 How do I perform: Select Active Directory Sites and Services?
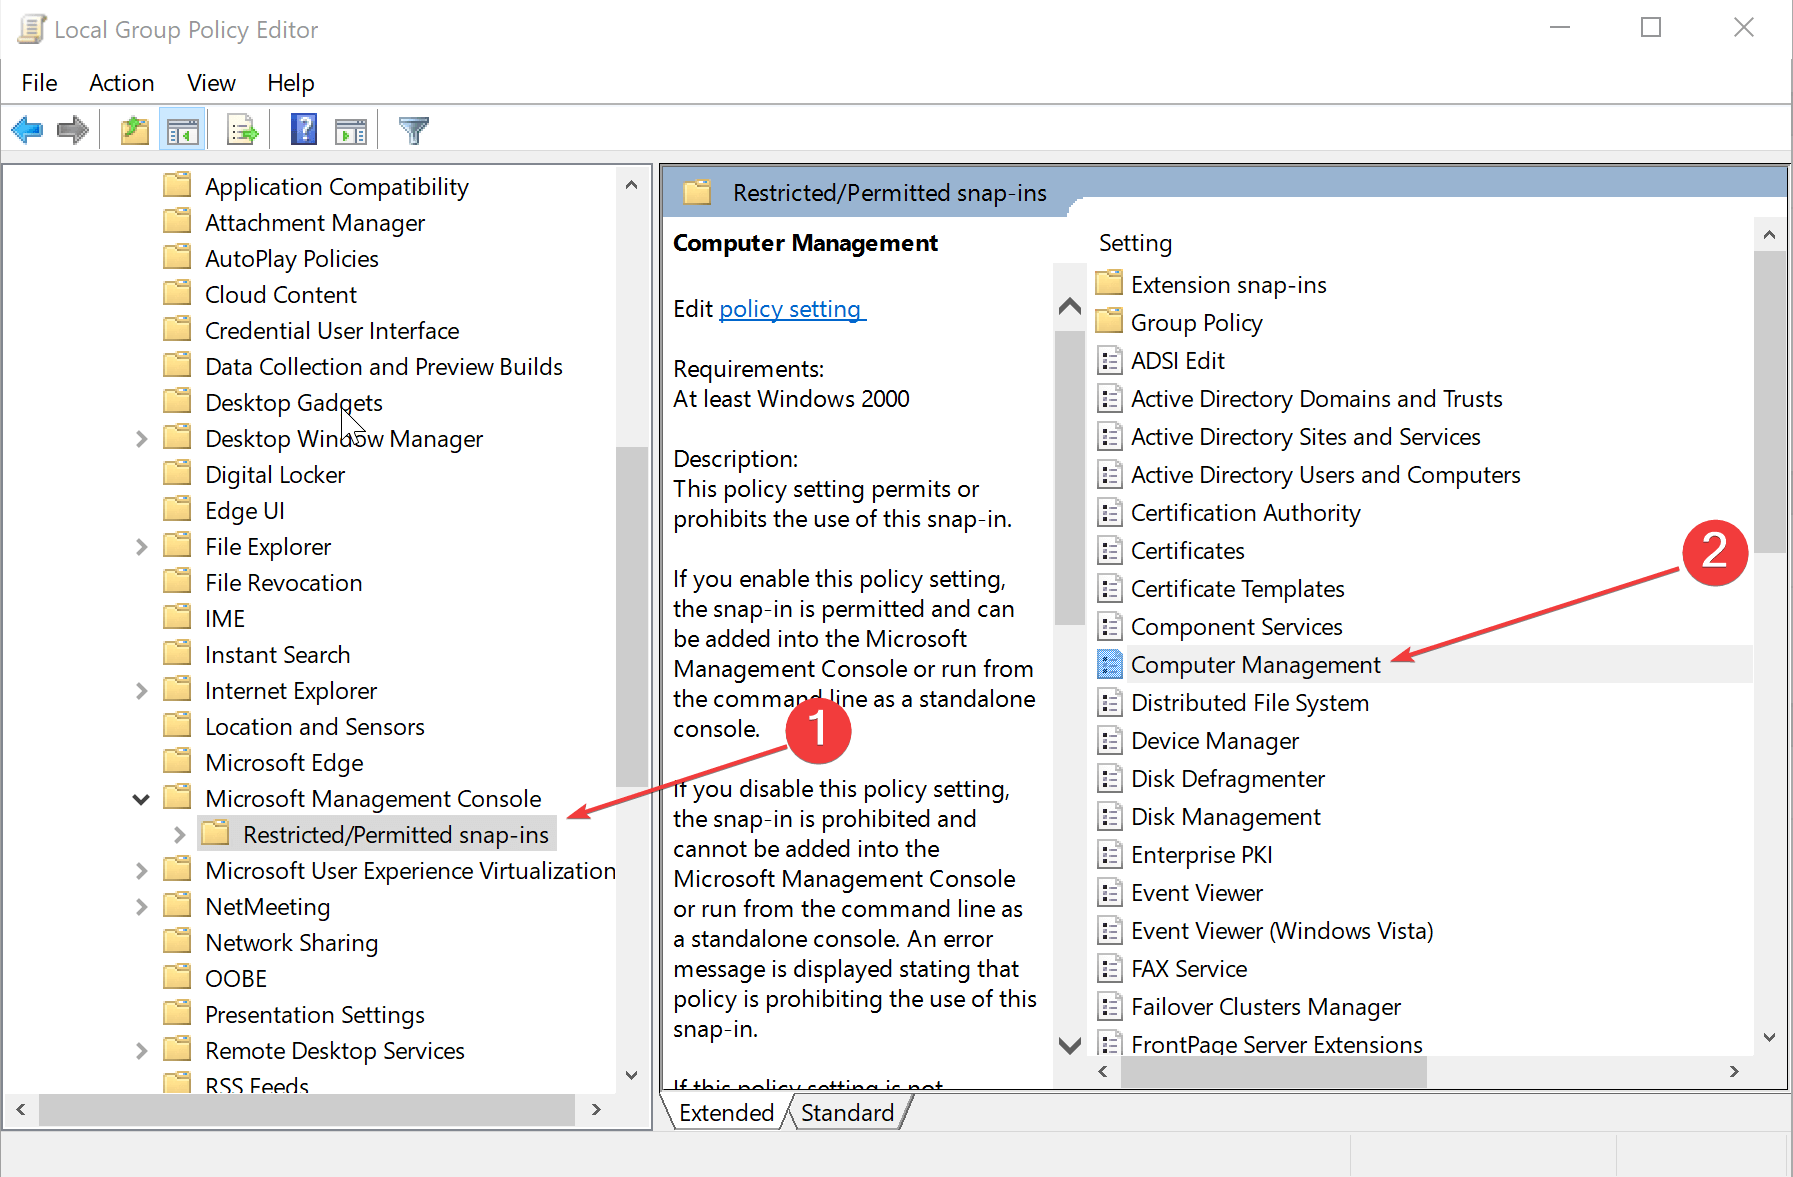tap(1305, 436)
